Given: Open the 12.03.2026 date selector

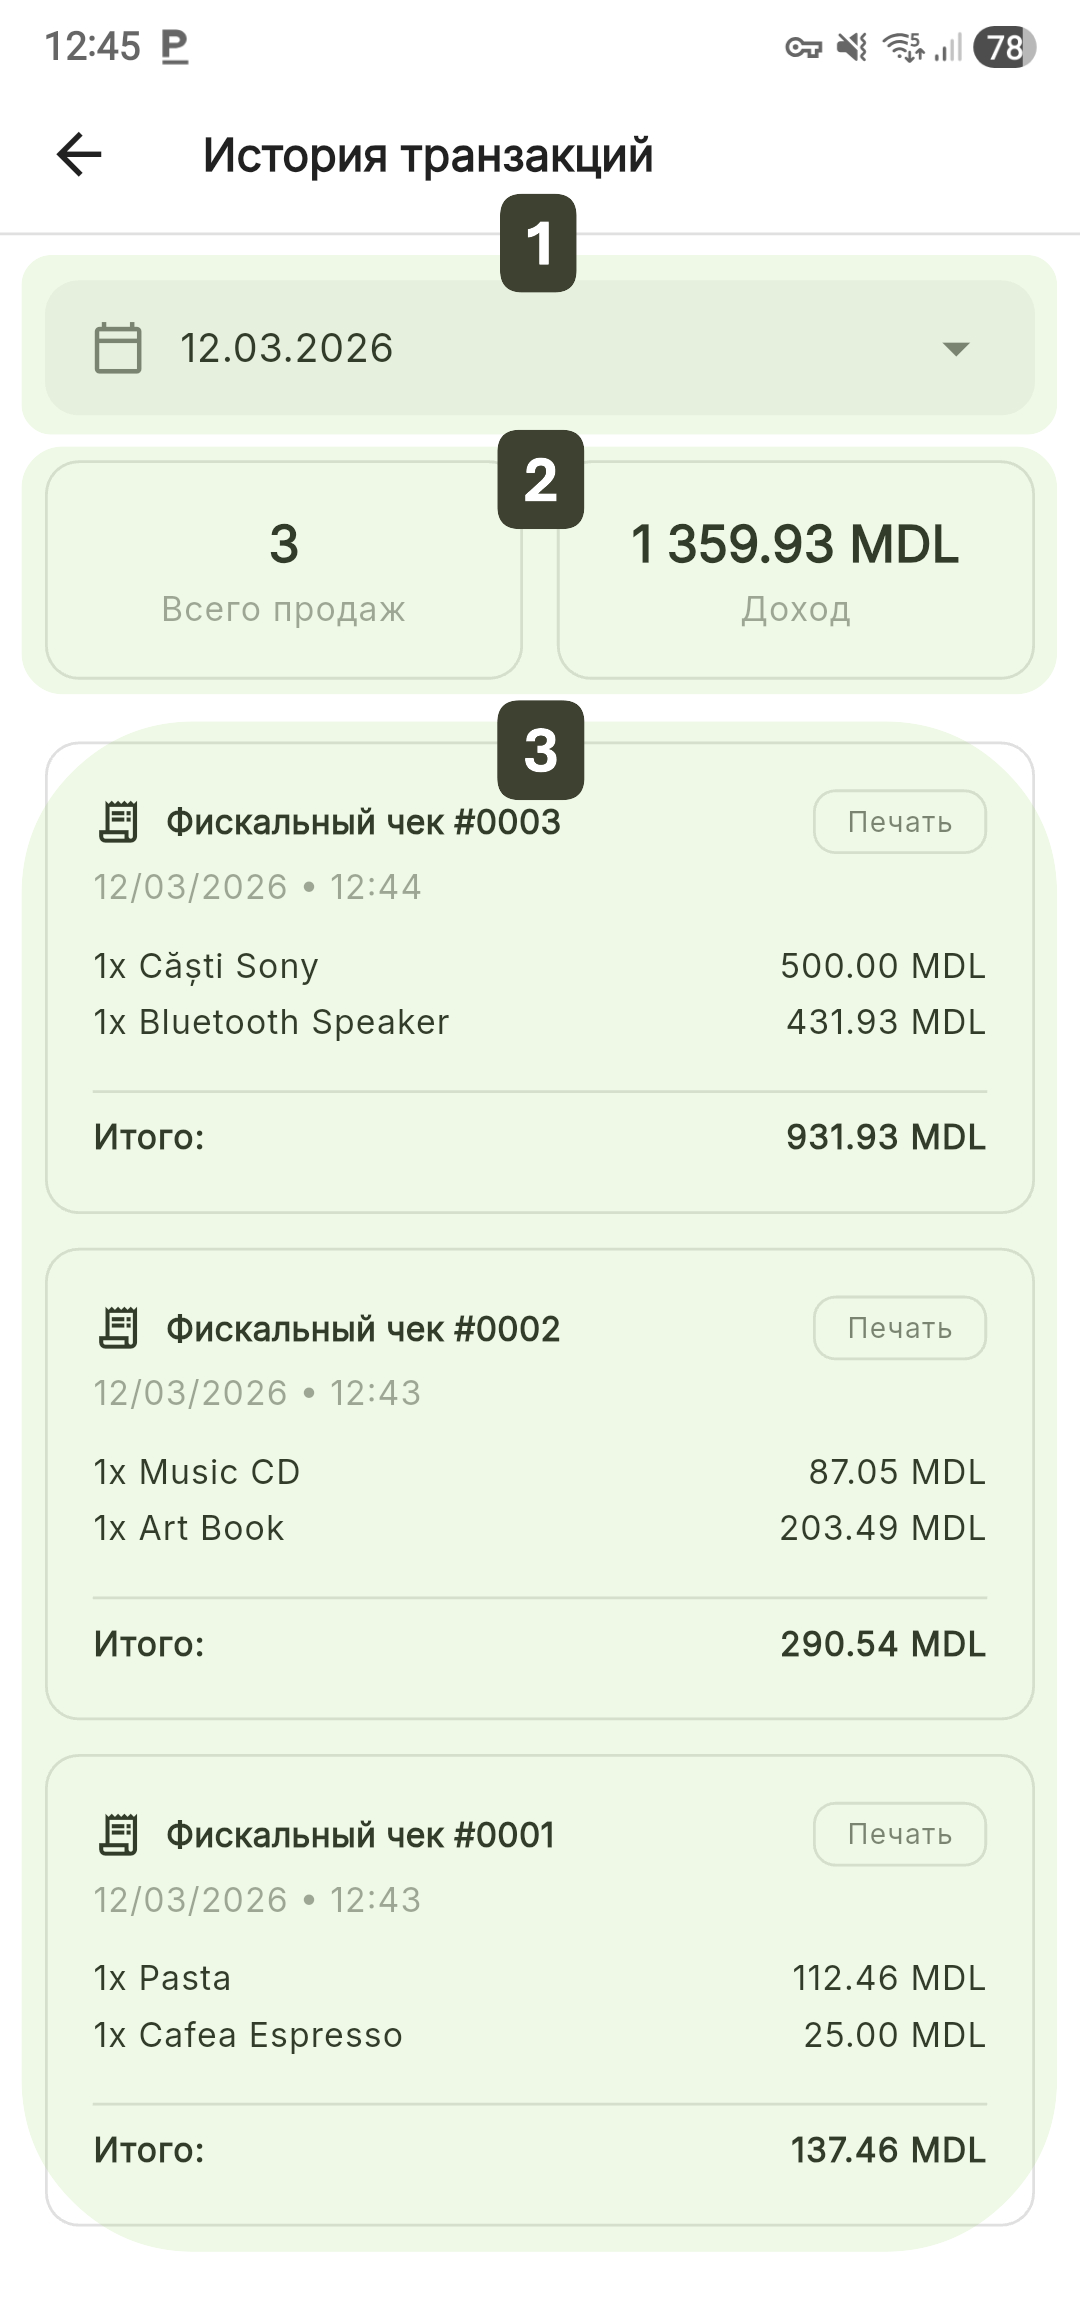Looking at the screenshot, I should pyautogui.click(x=540, y=348).
